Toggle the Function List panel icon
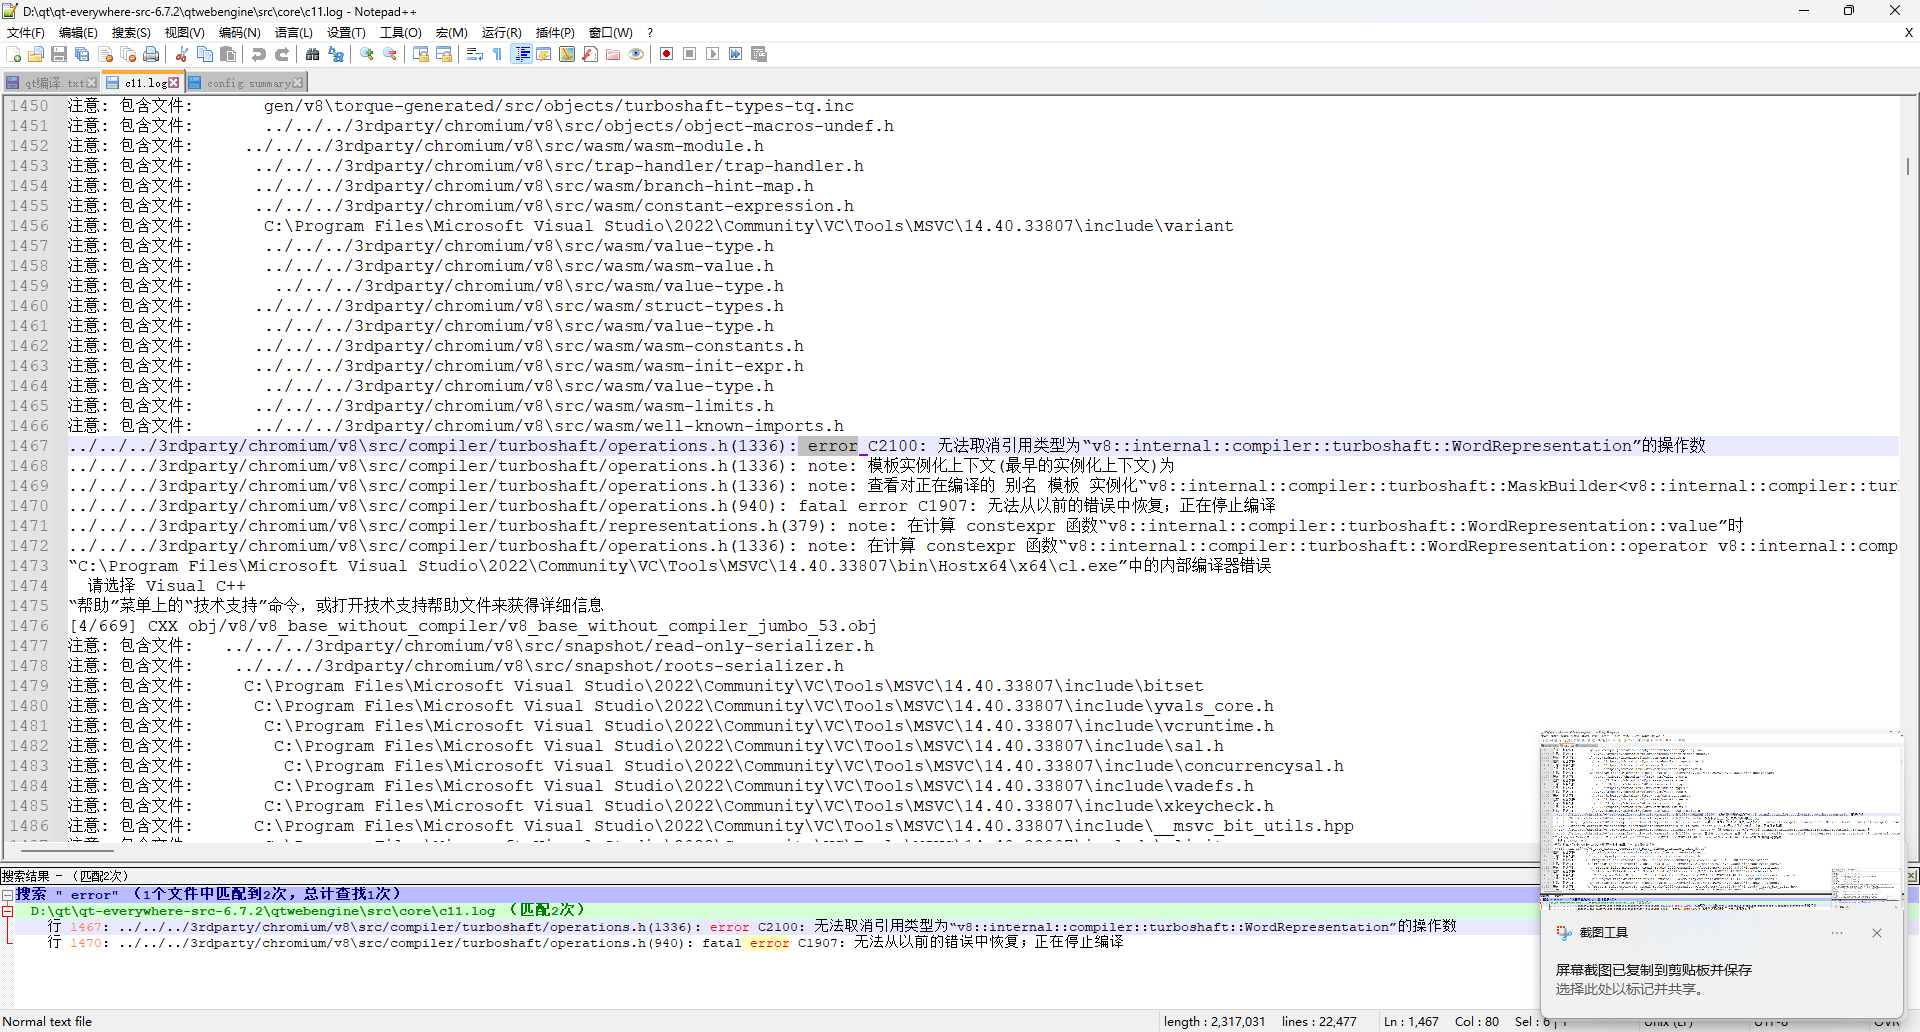Image resolution: width=1920 pixels, height=1032 pixels. (590, 54)
